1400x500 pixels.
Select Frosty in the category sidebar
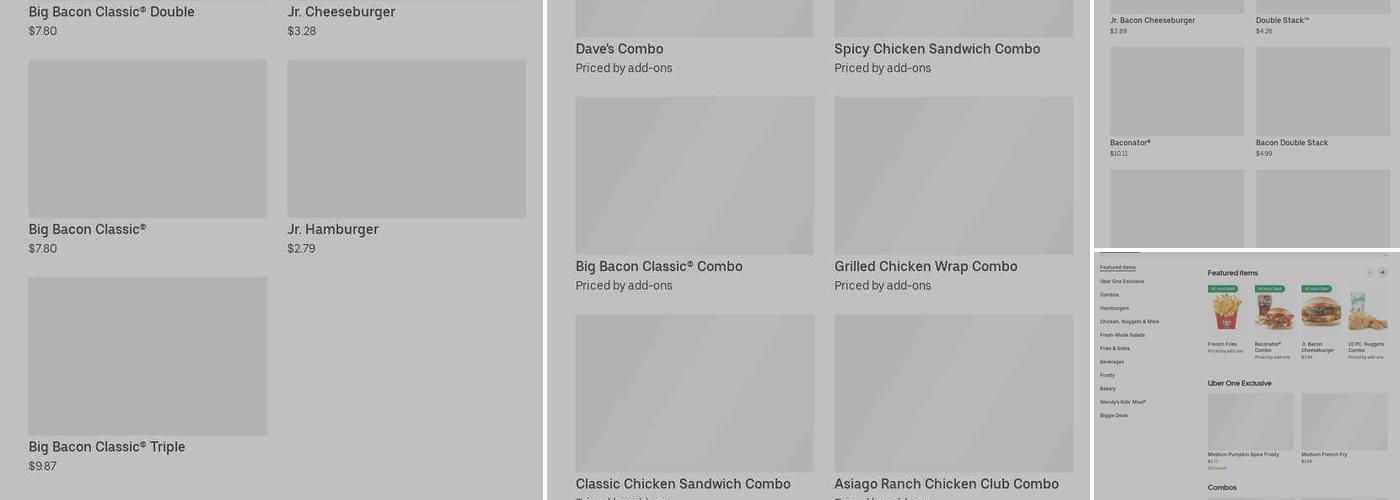pyautogui.click(x=1107, y=375)
